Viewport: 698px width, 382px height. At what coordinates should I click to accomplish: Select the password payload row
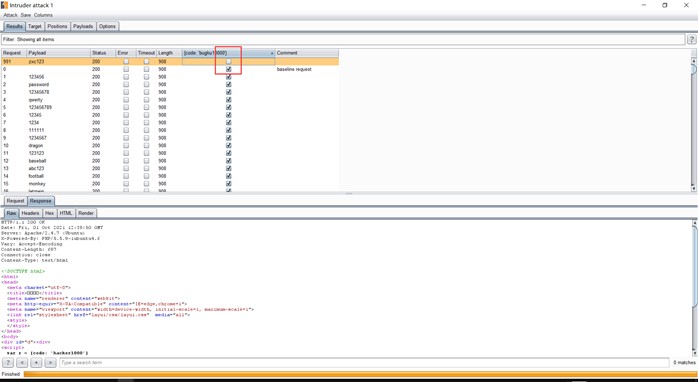click(170, 85)
